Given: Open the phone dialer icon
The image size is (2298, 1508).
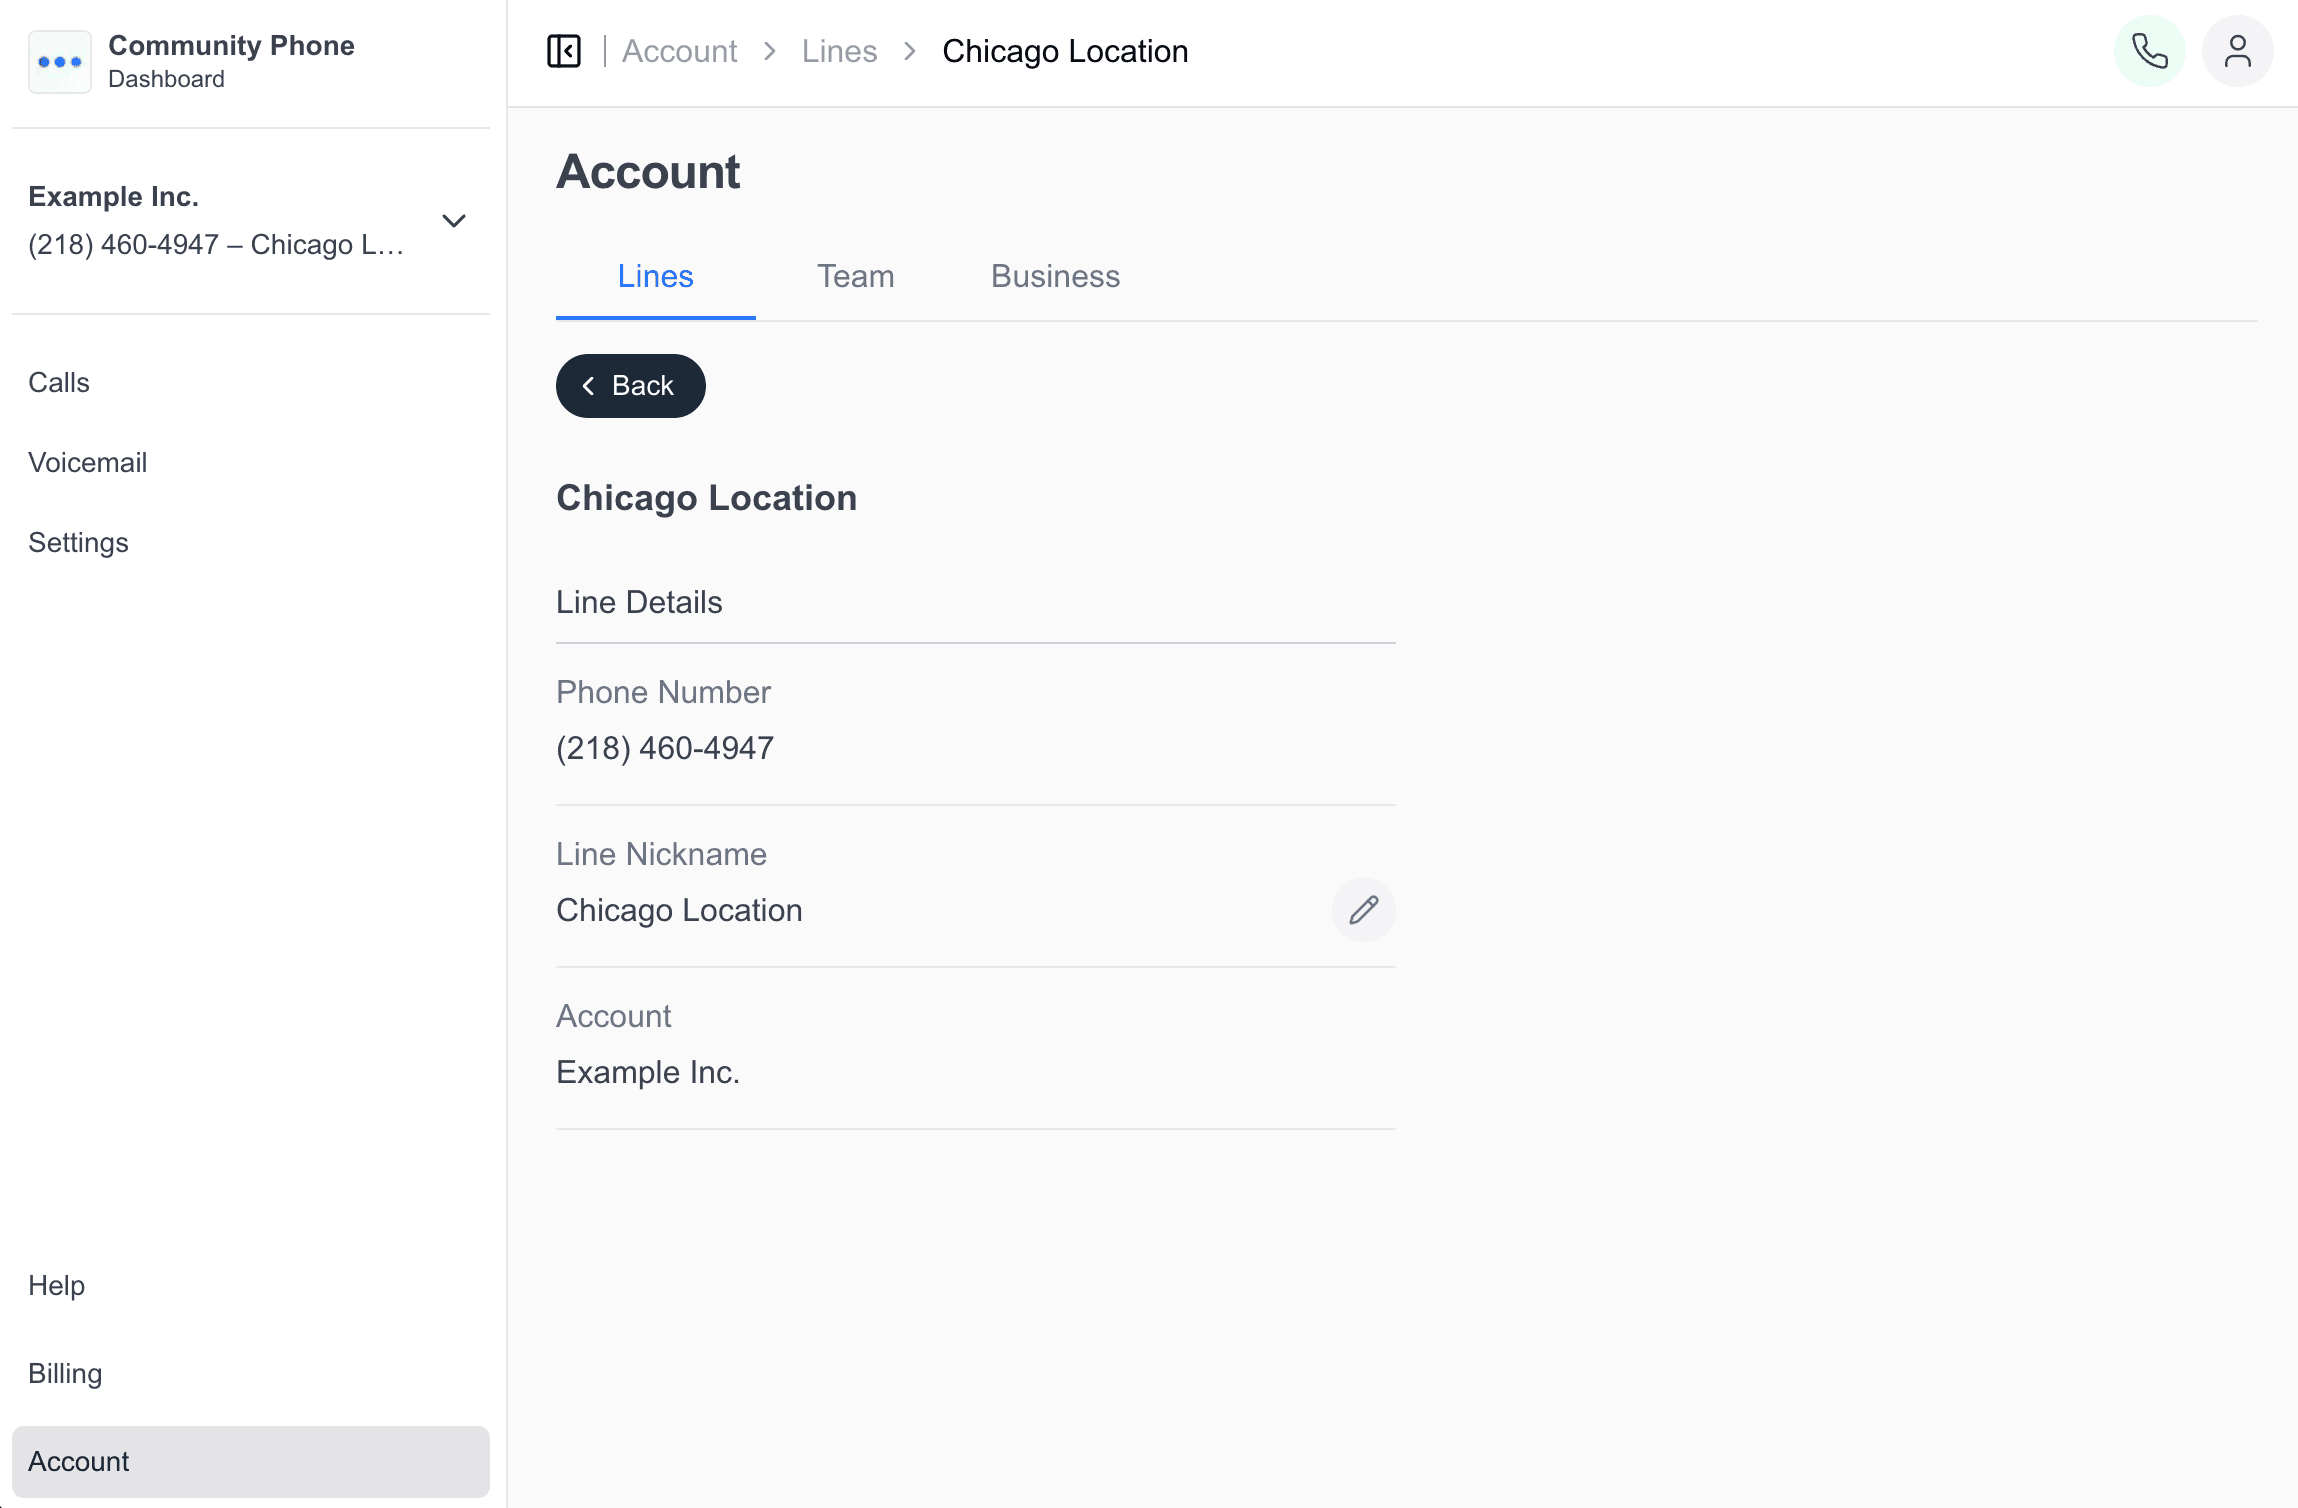Looking at the screenshot, I should click(x=2149, y=51).
